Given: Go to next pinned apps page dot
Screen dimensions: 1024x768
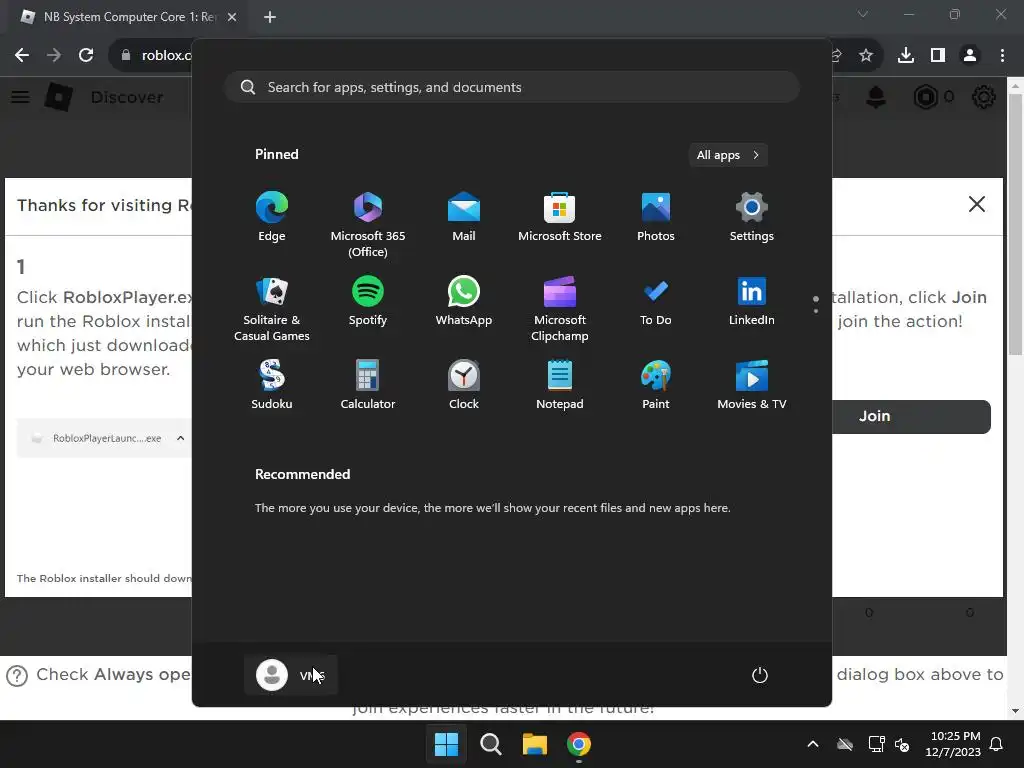Looking at the screenshot, I should click(x=816, y=311).
